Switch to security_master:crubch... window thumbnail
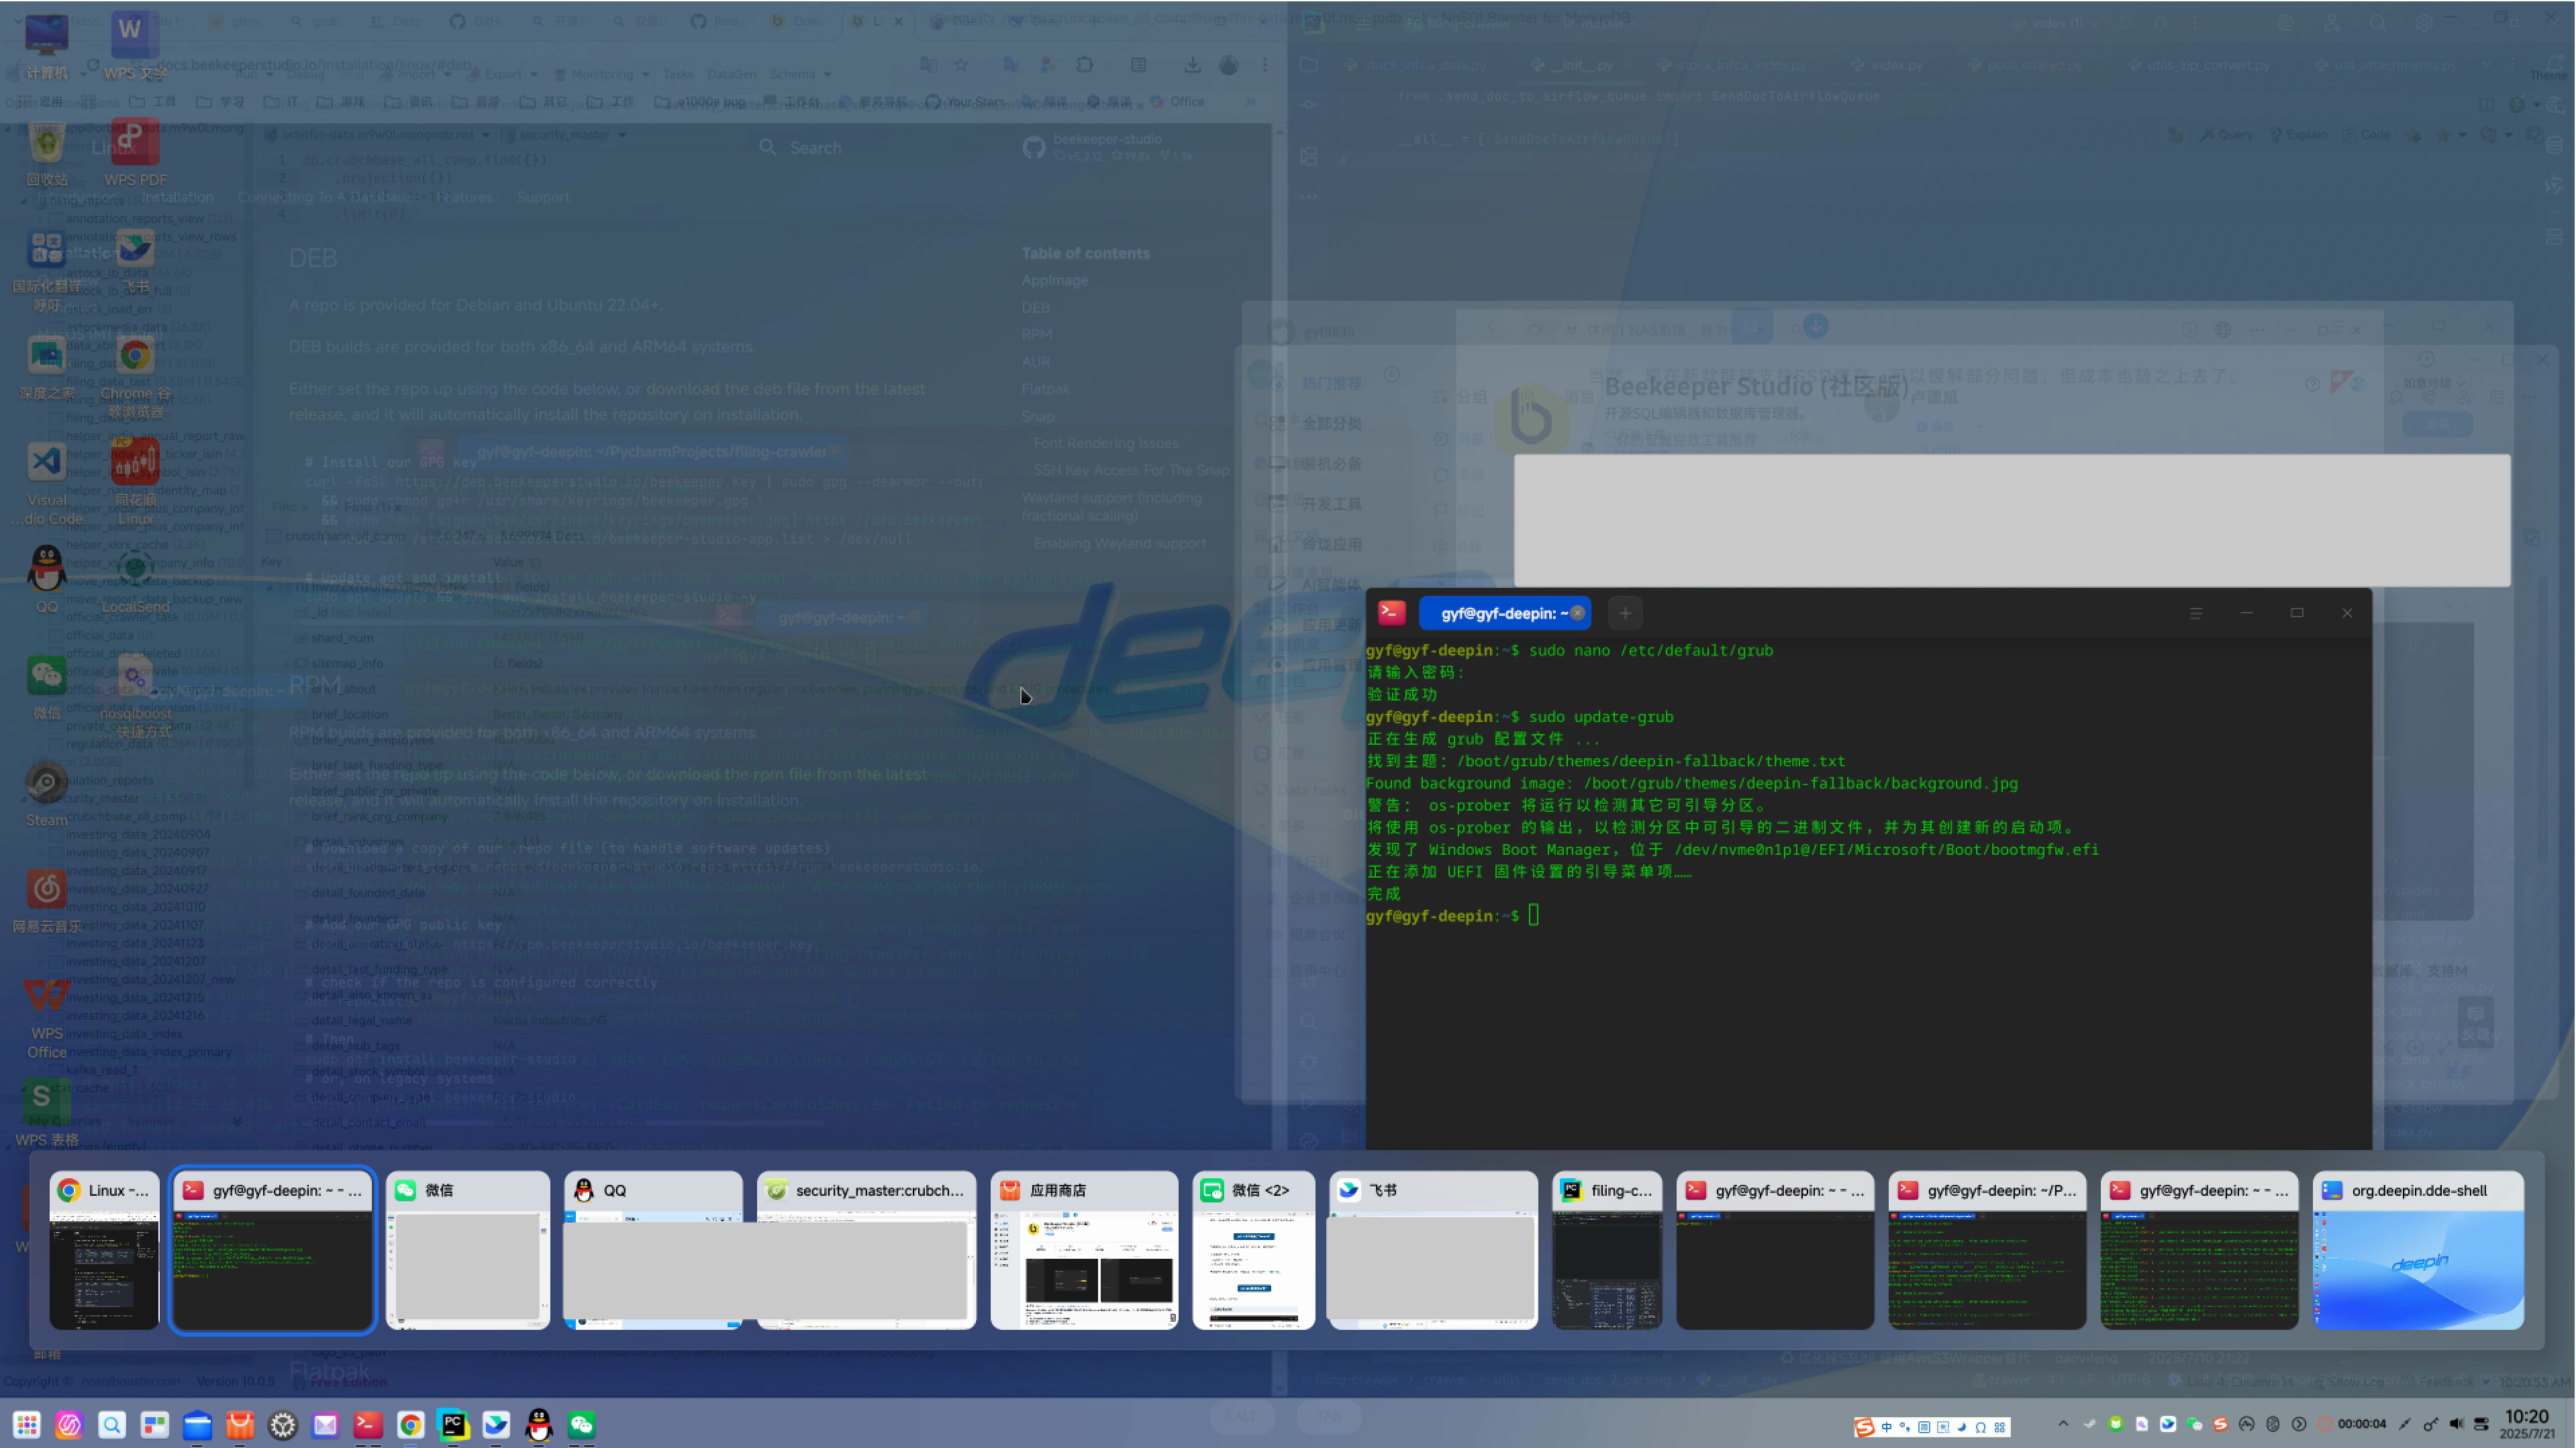The height and width of the screenshot is (1448, 2576). pos(867,1250)
